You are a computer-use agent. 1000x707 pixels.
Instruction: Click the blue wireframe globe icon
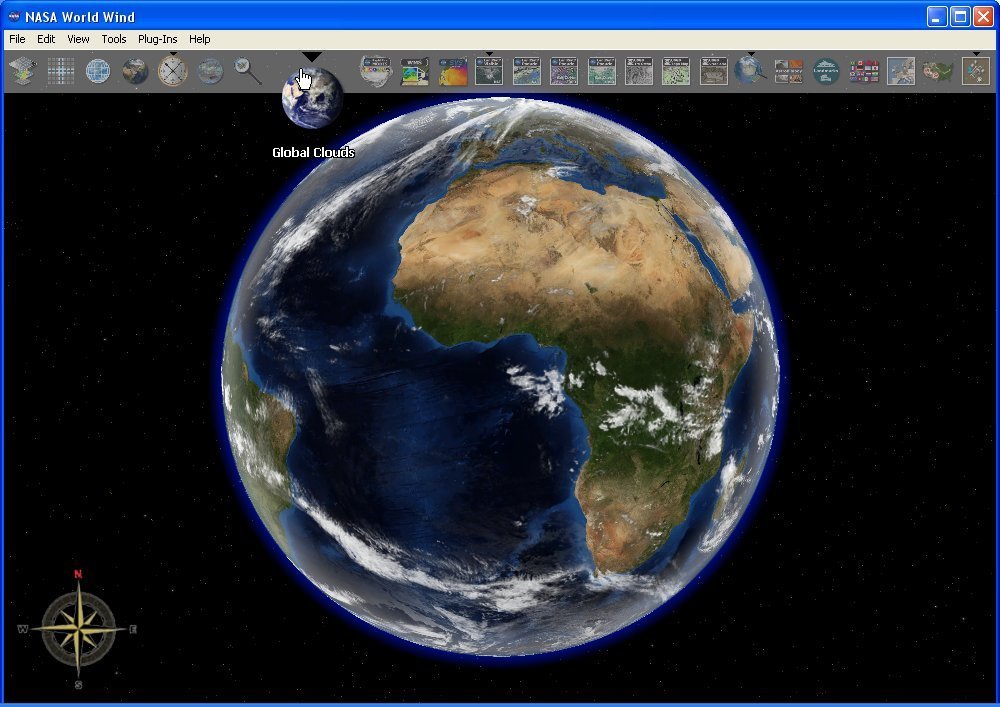[x=98, y=71]
